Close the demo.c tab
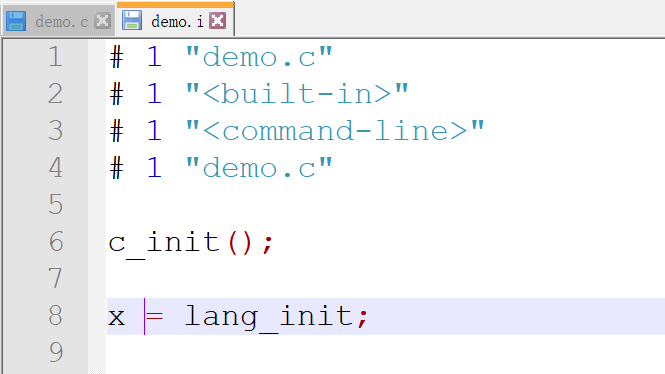This screenshot has width=665, height=374. (102, 21)
